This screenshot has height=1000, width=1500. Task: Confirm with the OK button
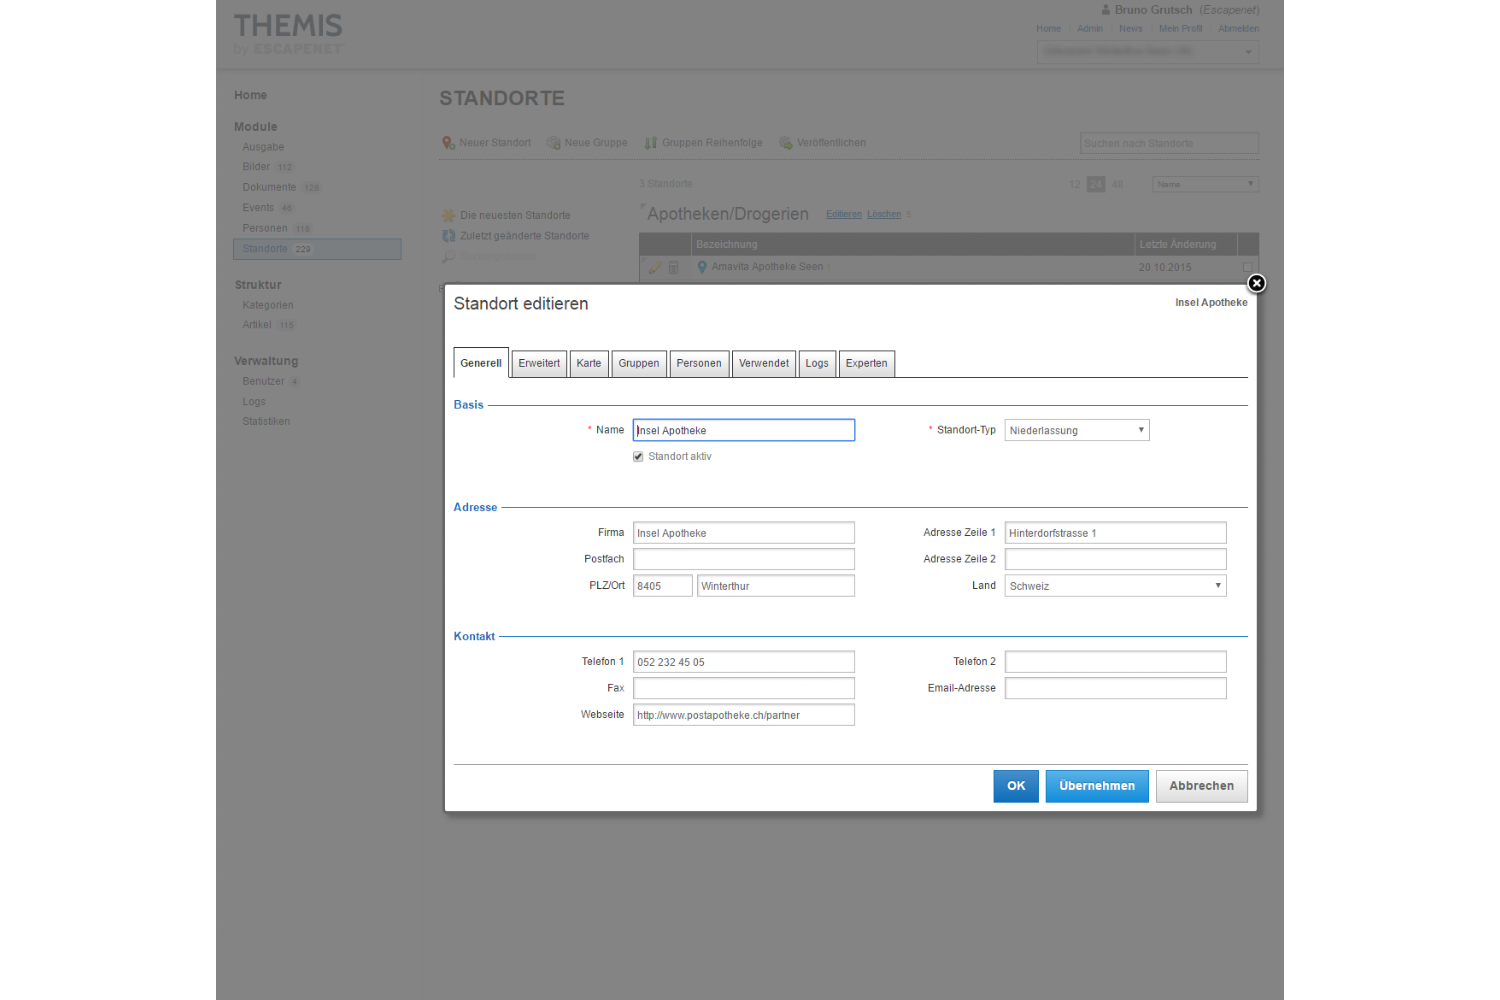(x=1016, y=786)
